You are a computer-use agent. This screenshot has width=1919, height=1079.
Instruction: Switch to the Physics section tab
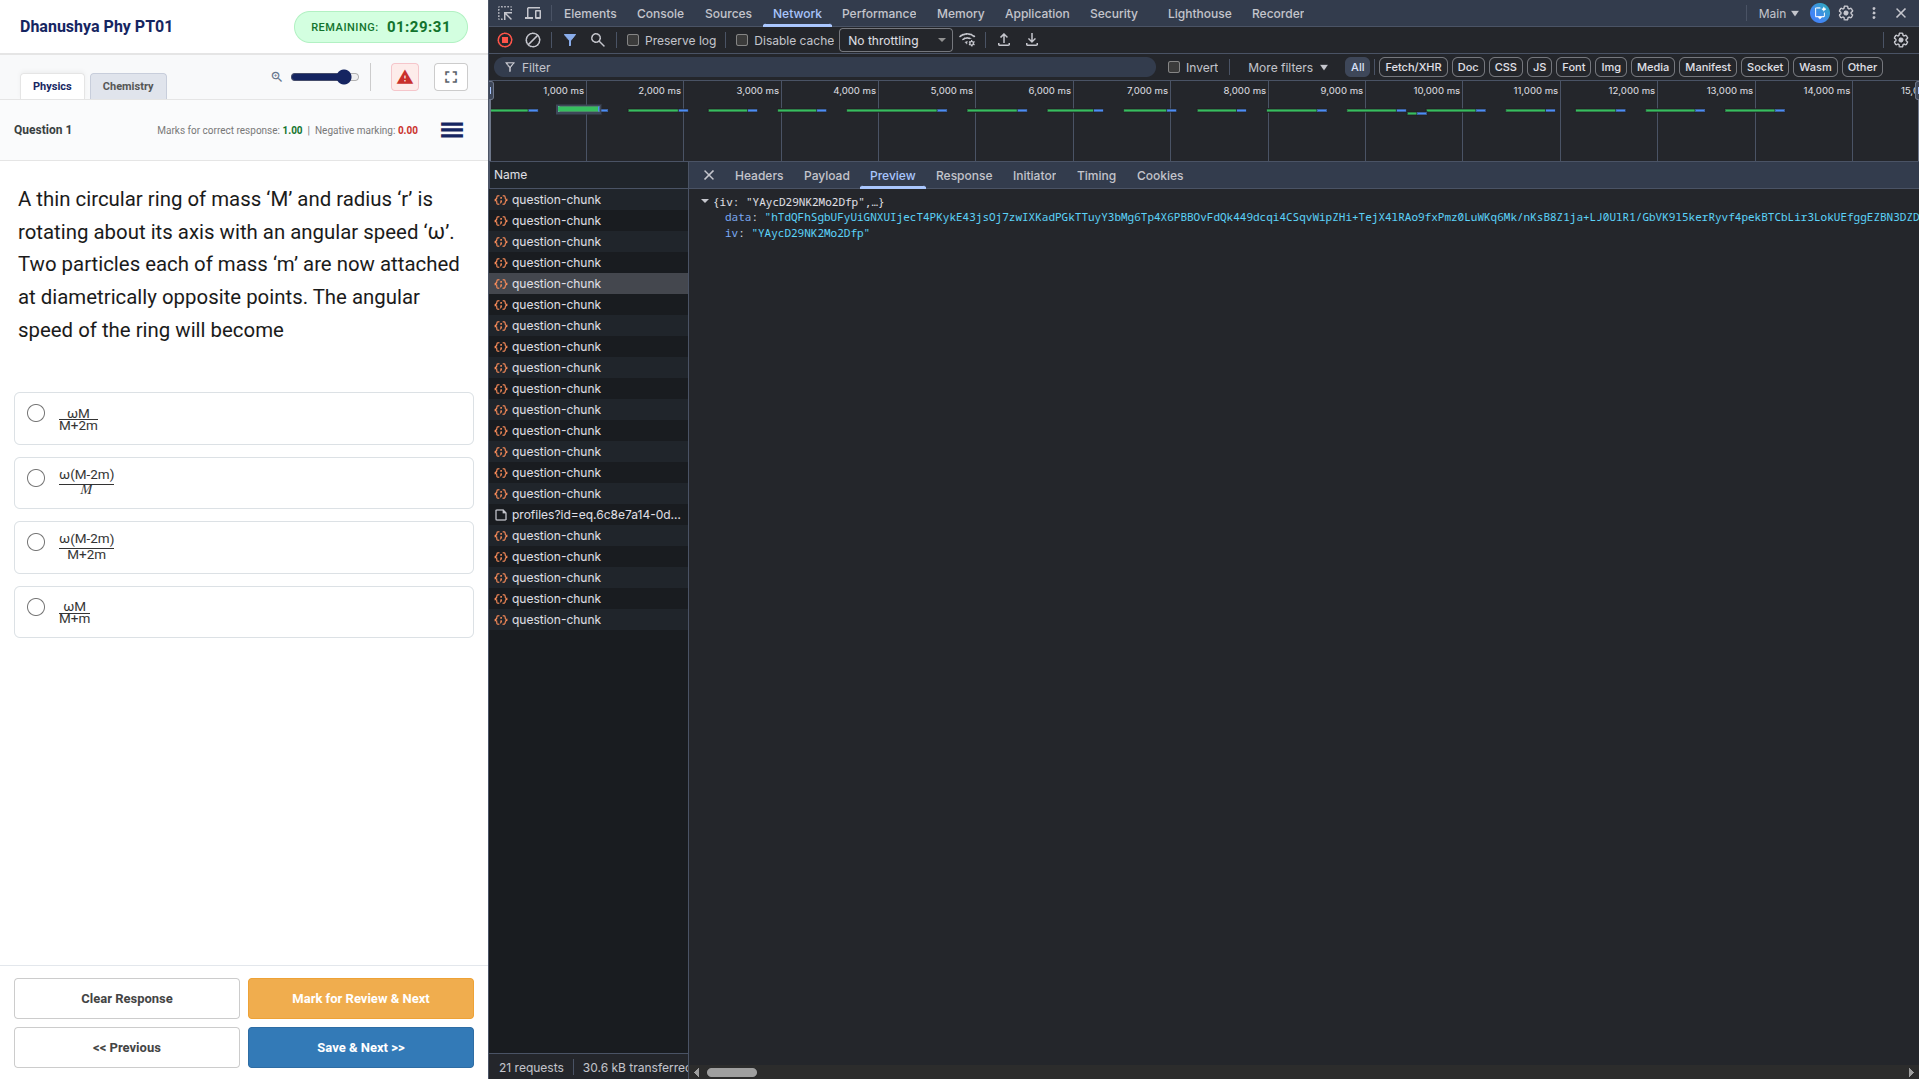[52, 86]
